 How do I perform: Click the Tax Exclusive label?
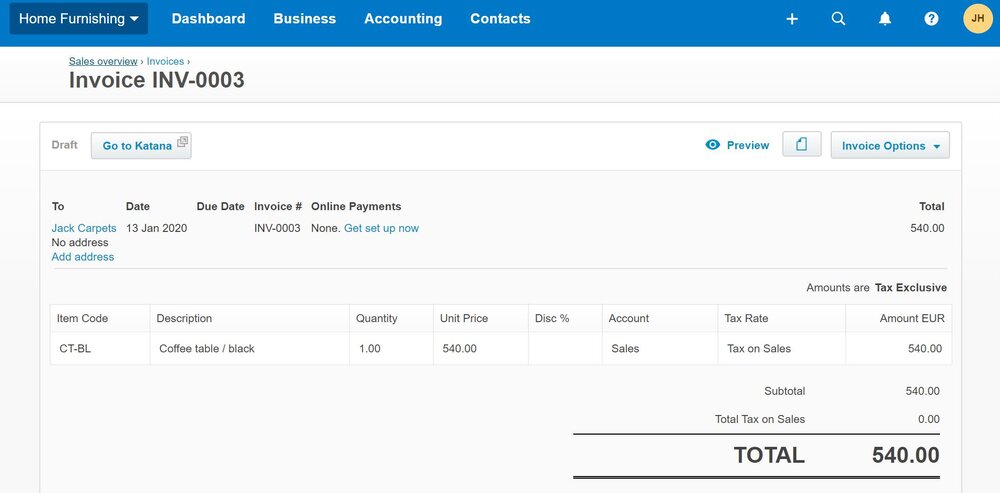click(911, 288)
